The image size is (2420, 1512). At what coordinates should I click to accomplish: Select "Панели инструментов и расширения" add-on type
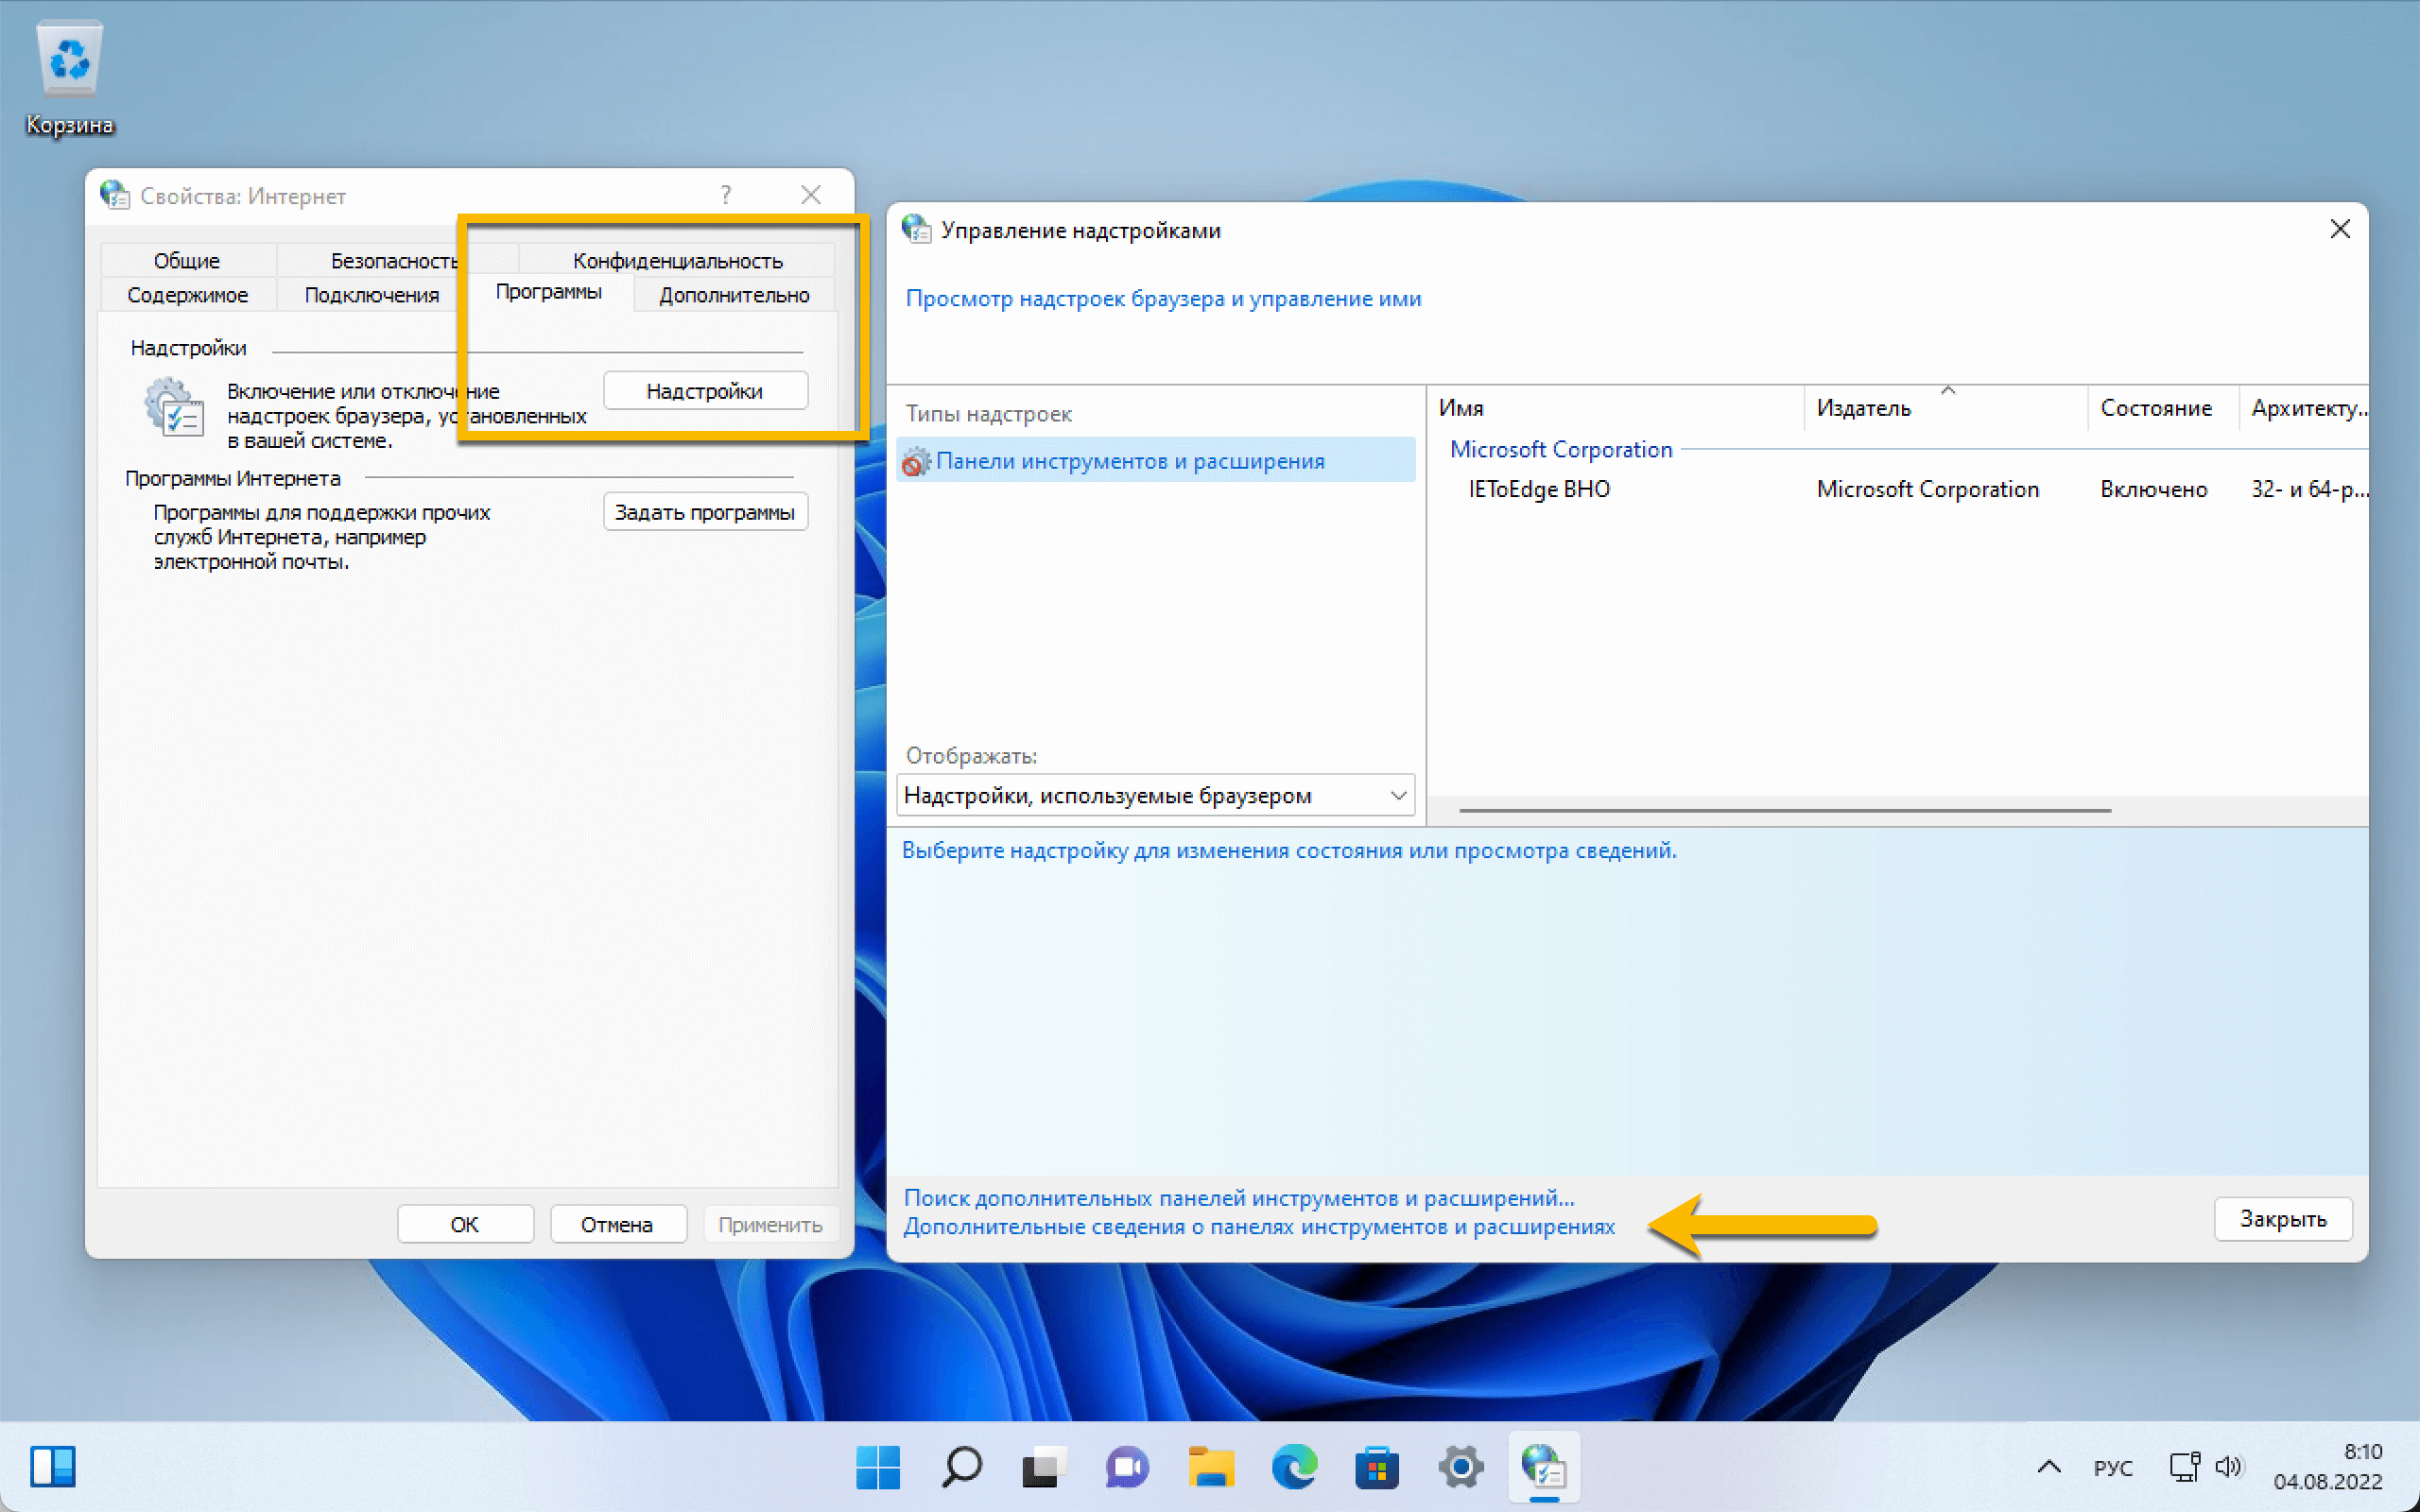pos(1130,461)
